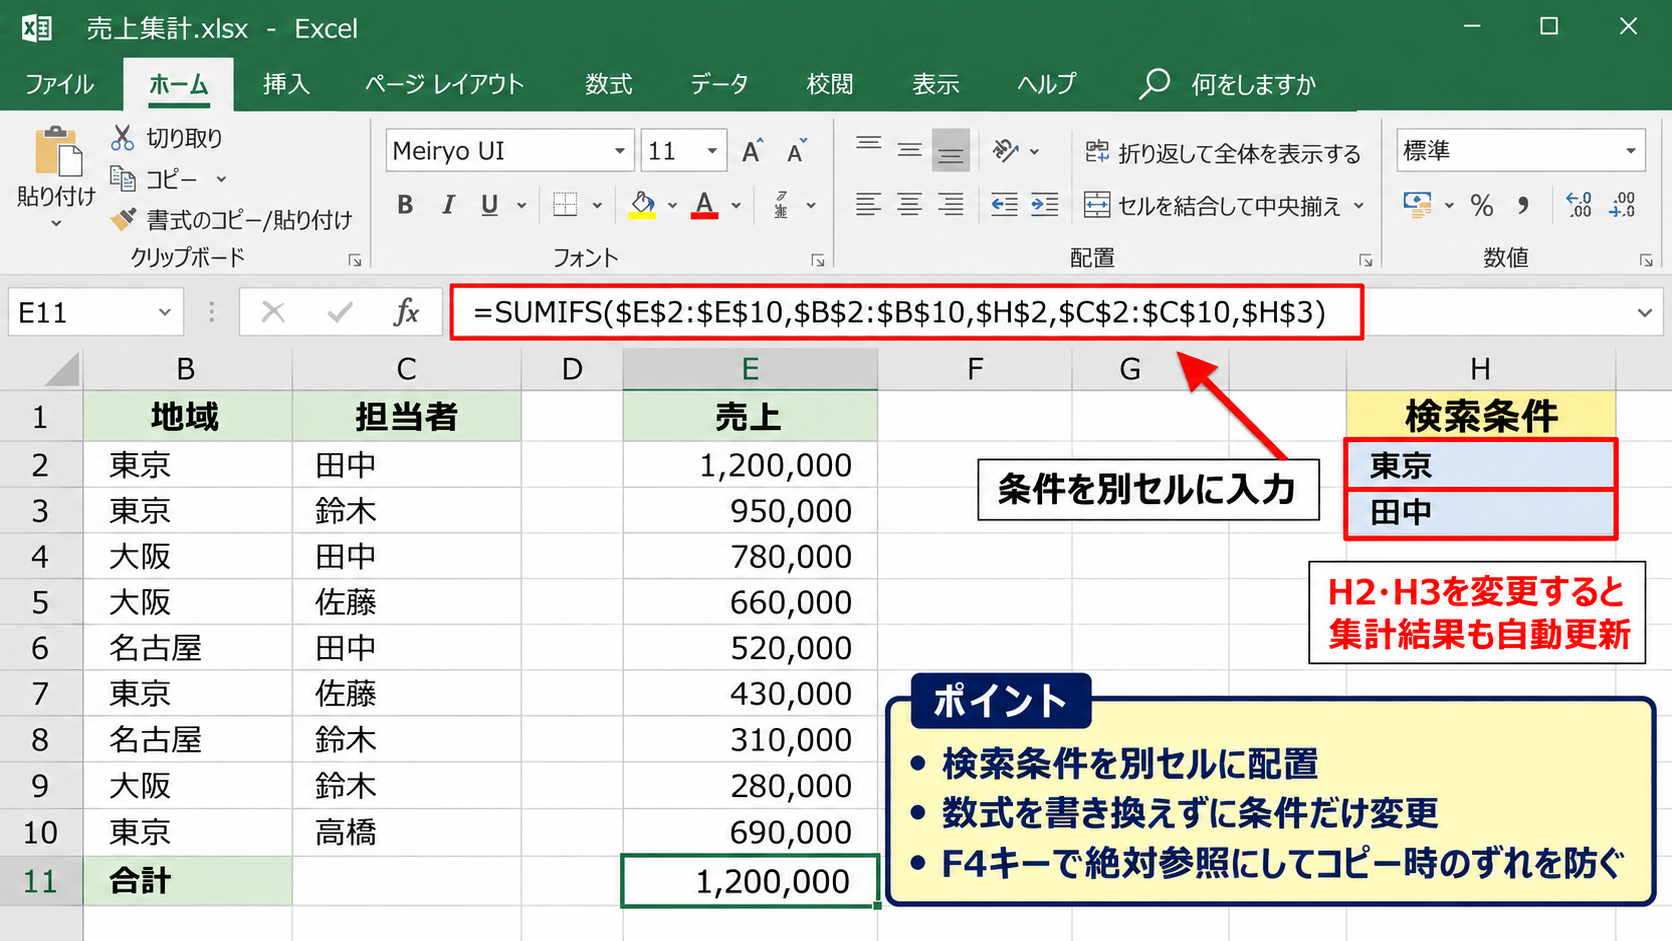The width and height of the screenshot is (1672, 941).
Task: Activate Format Painter brush icon
Action: (x=123, y=219)
